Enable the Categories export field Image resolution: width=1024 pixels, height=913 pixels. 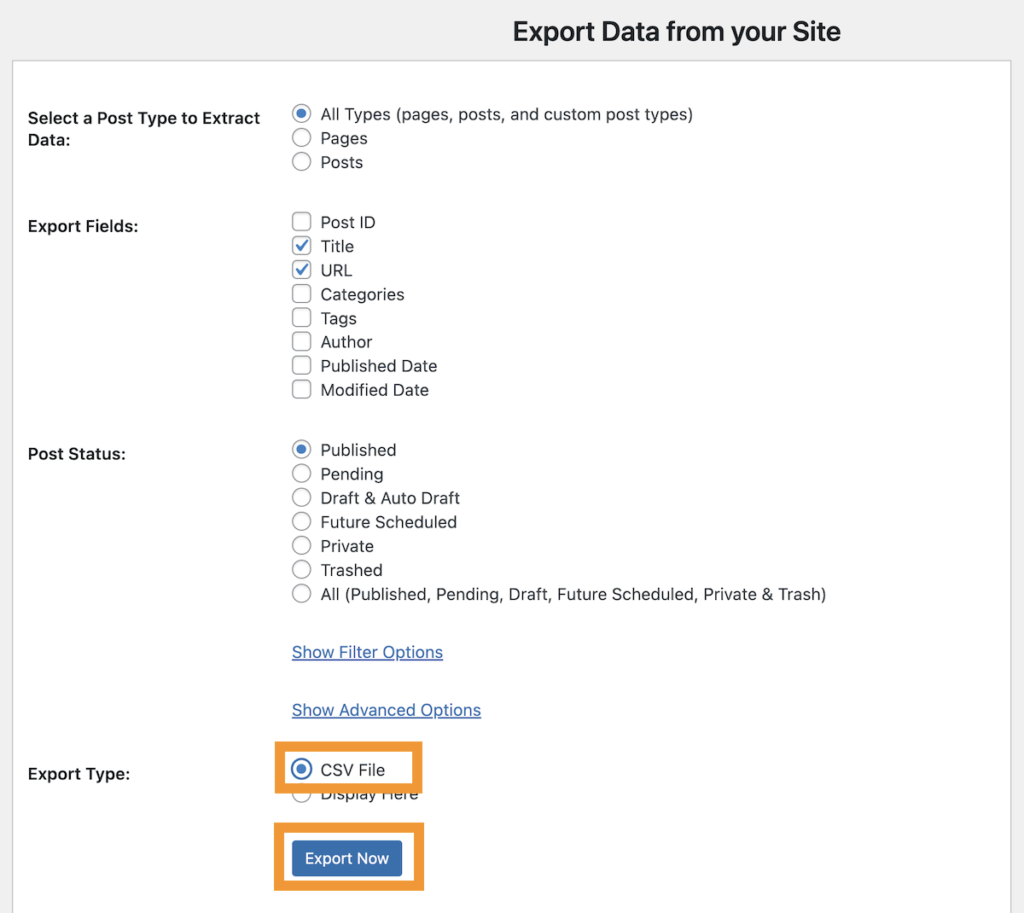(301, 293)
